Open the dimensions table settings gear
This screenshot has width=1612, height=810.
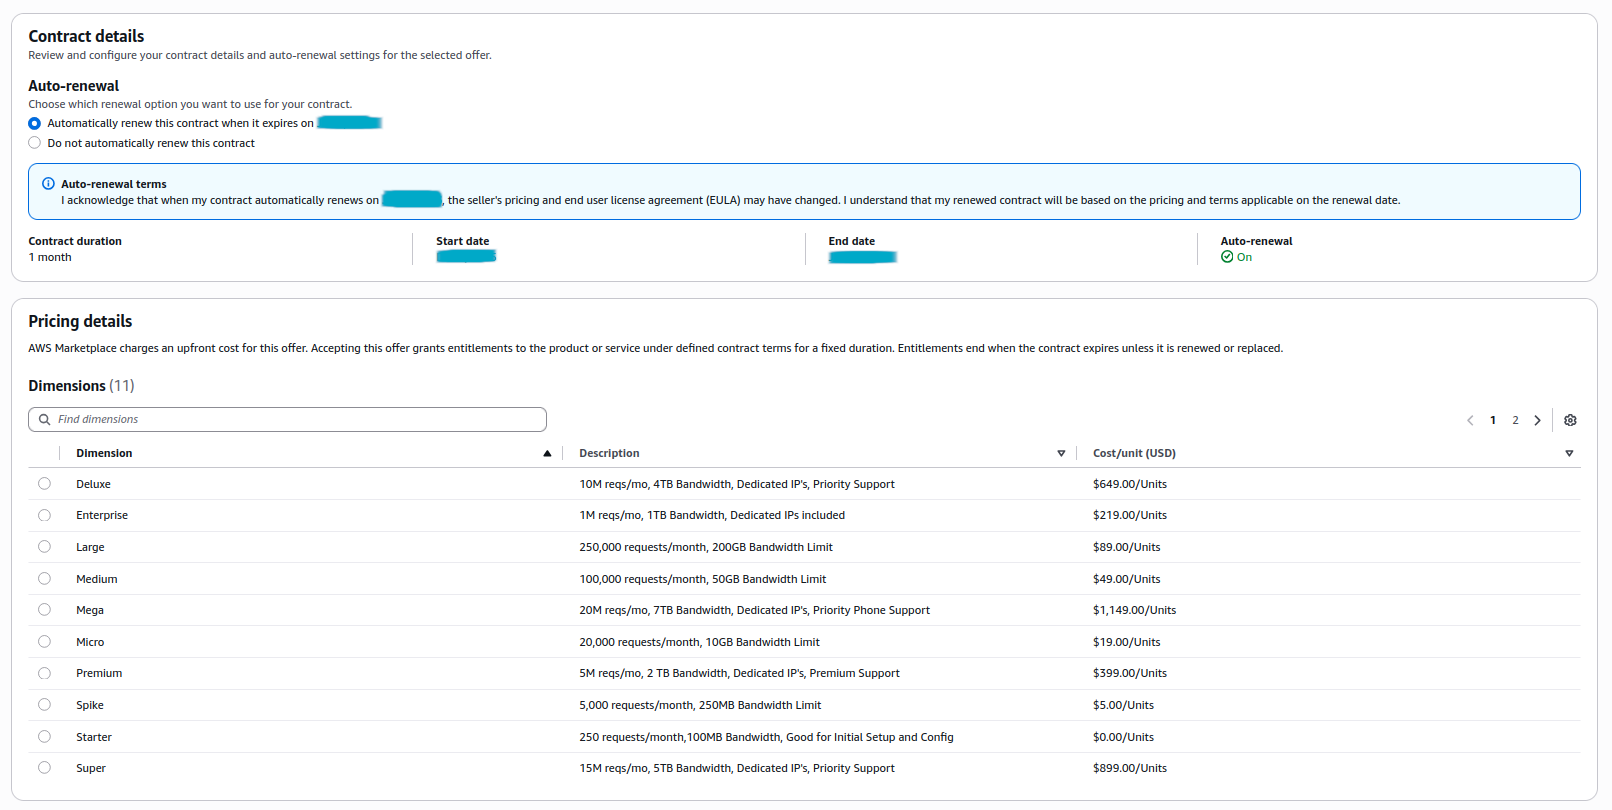(x=1570, y=420)
